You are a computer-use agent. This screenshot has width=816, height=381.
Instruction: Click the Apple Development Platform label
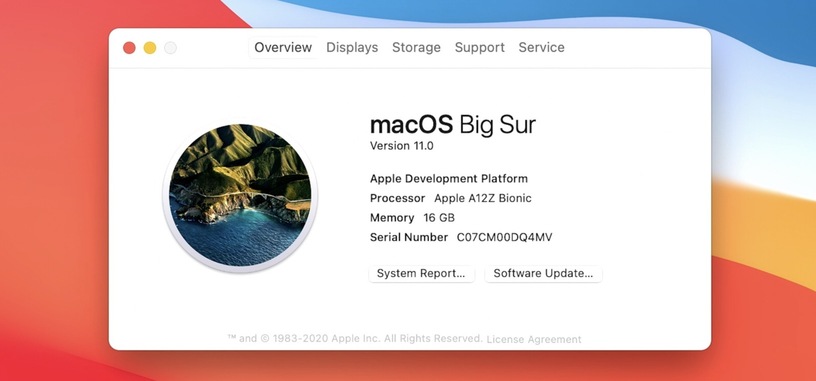click(449, 179)
